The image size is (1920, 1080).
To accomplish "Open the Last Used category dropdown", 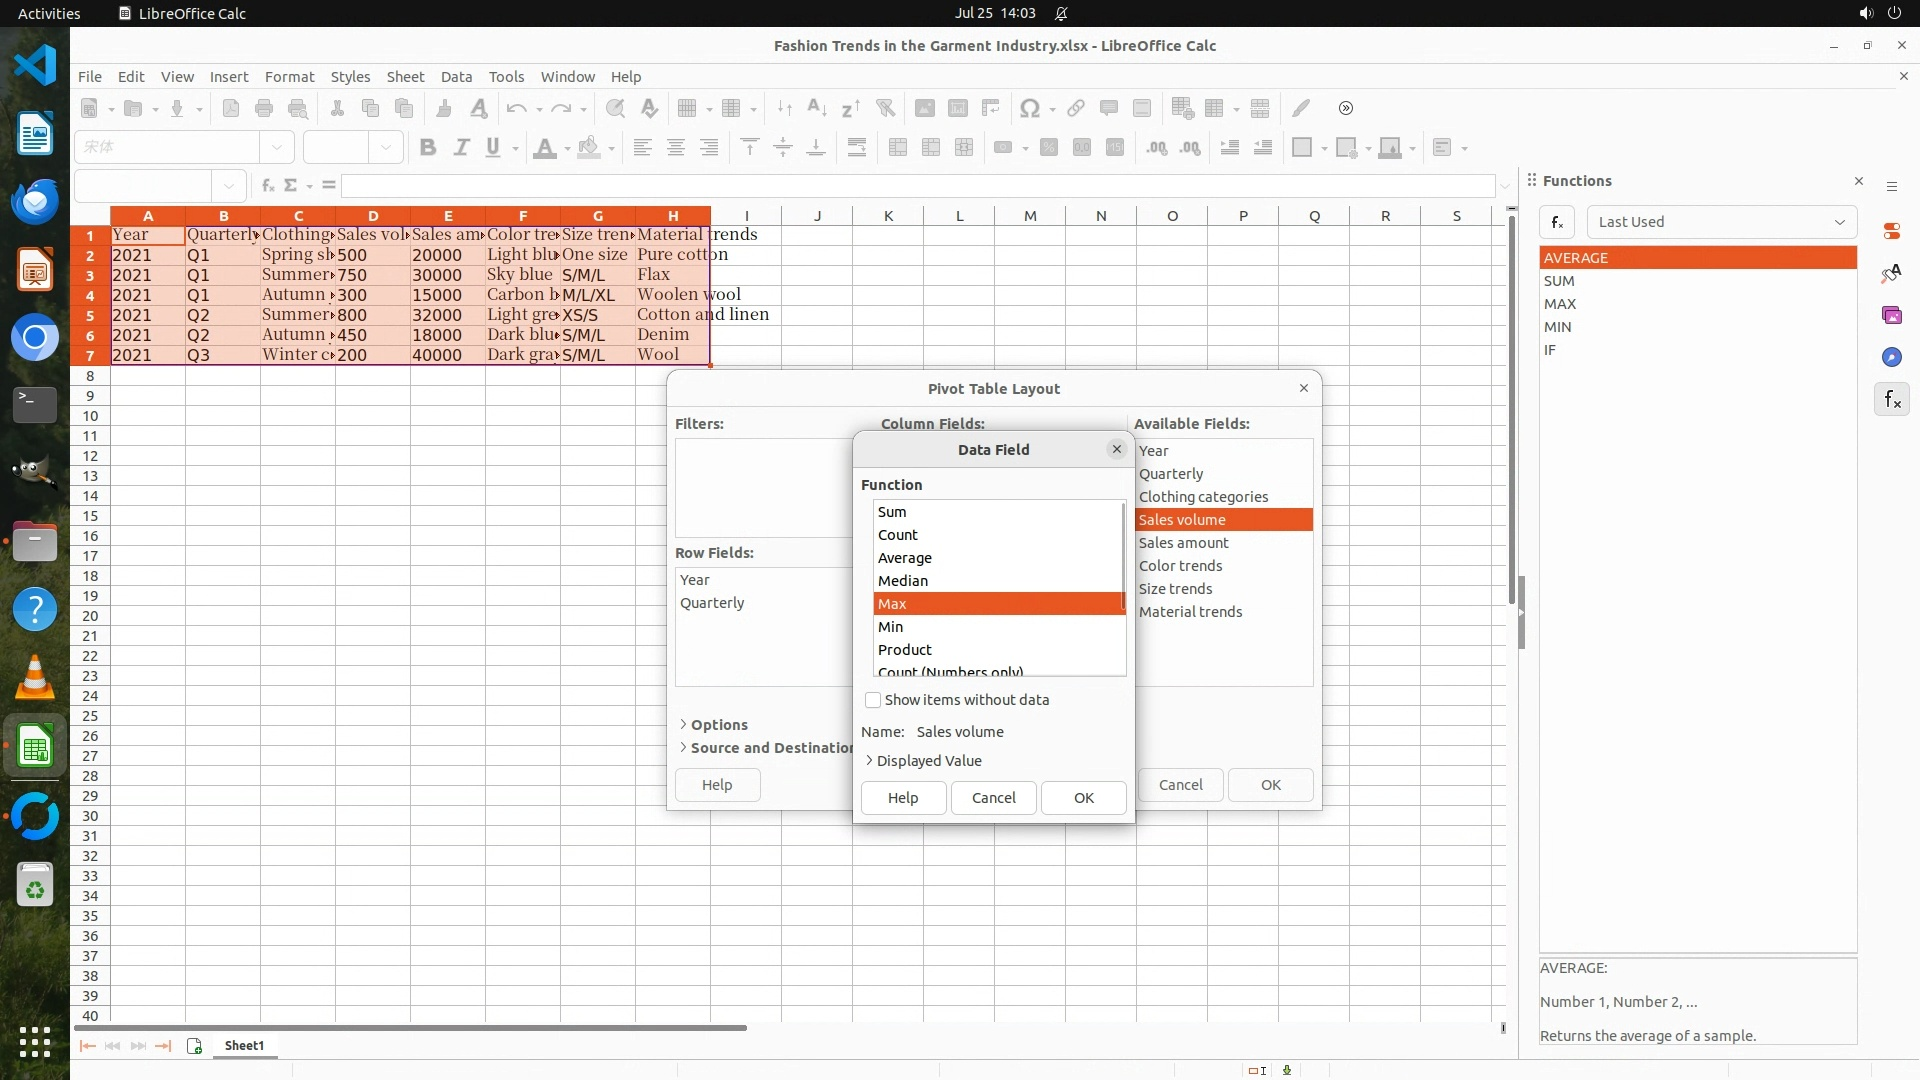I will [1721, 222].
